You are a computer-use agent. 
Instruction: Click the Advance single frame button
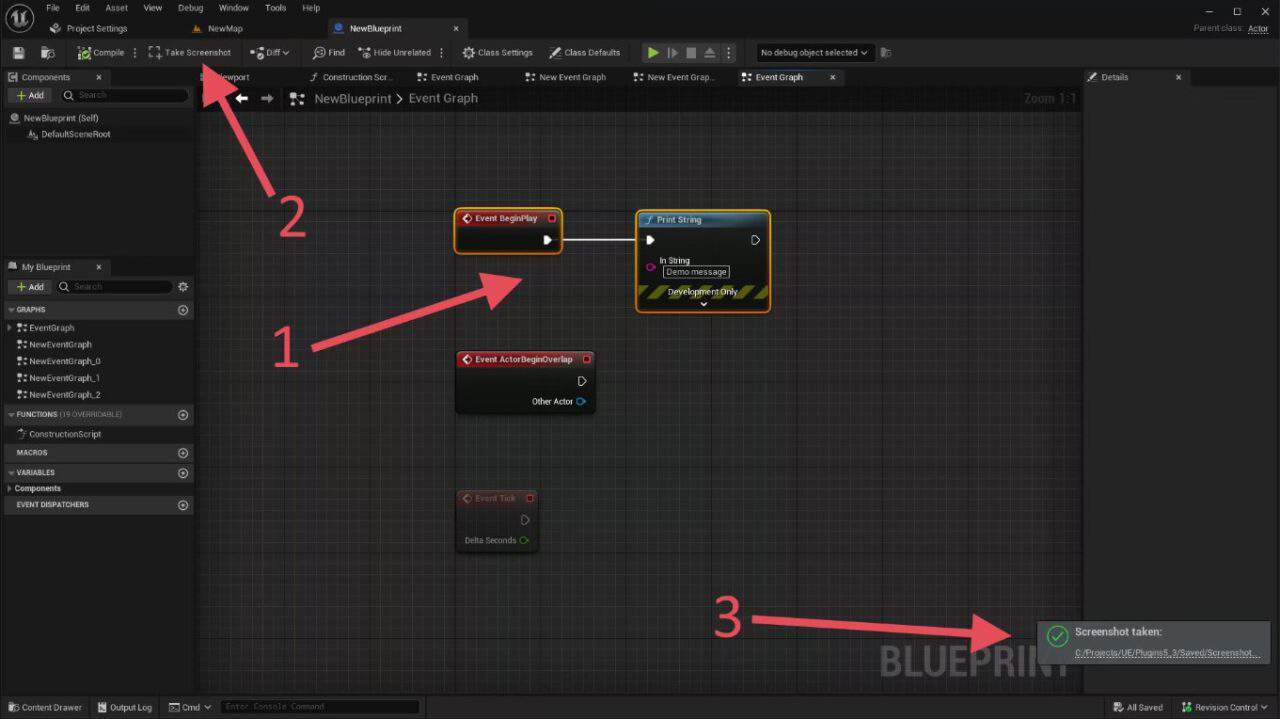tap(672, 53)
